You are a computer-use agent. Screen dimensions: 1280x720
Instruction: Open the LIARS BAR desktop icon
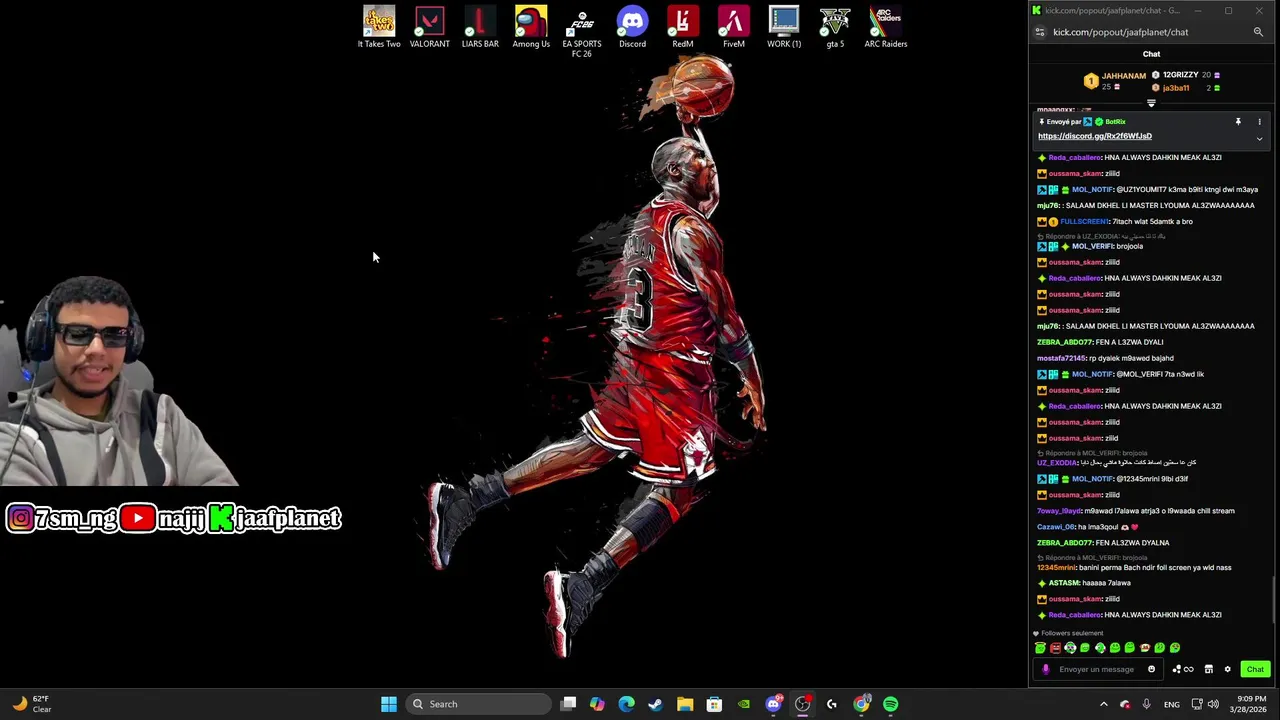pyautogui.click(x=480, y=27)
